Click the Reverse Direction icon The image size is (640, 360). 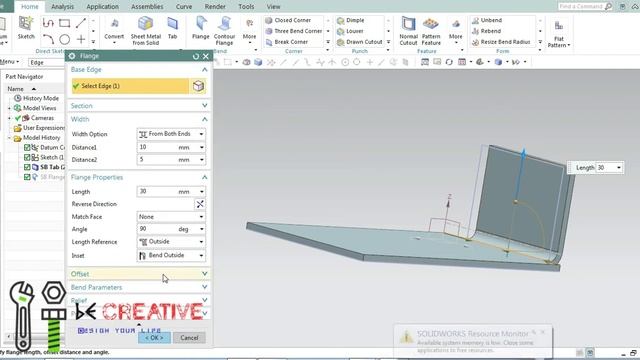pyautogui.click(x=200, y=204)
